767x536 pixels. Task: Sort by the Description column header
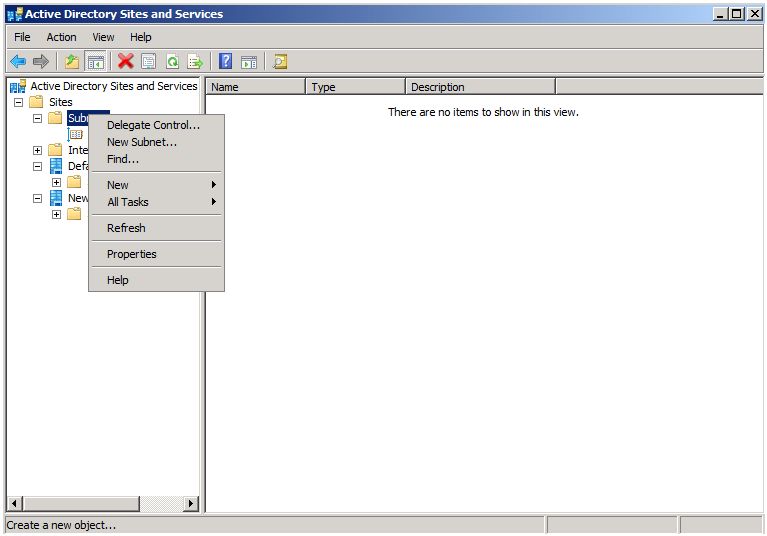pyautogui.click(x=480, y=87)
